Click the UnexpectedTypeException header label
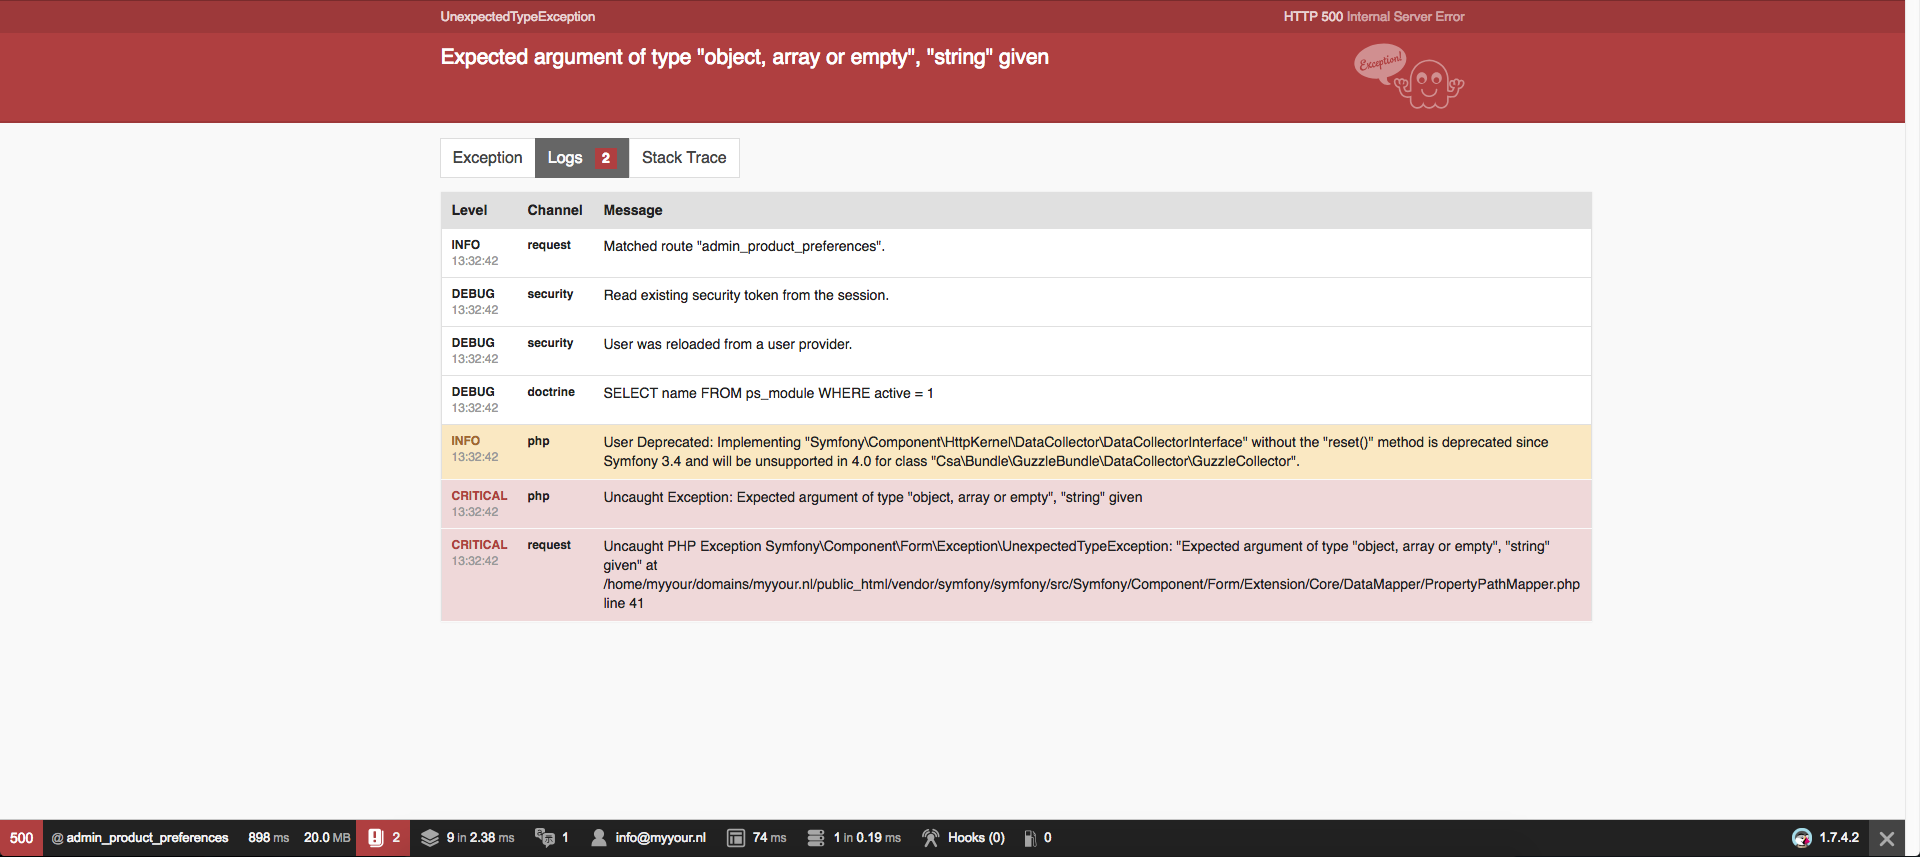The width and height of the screenshot is (1920, 857). click(x=518, y=17)
